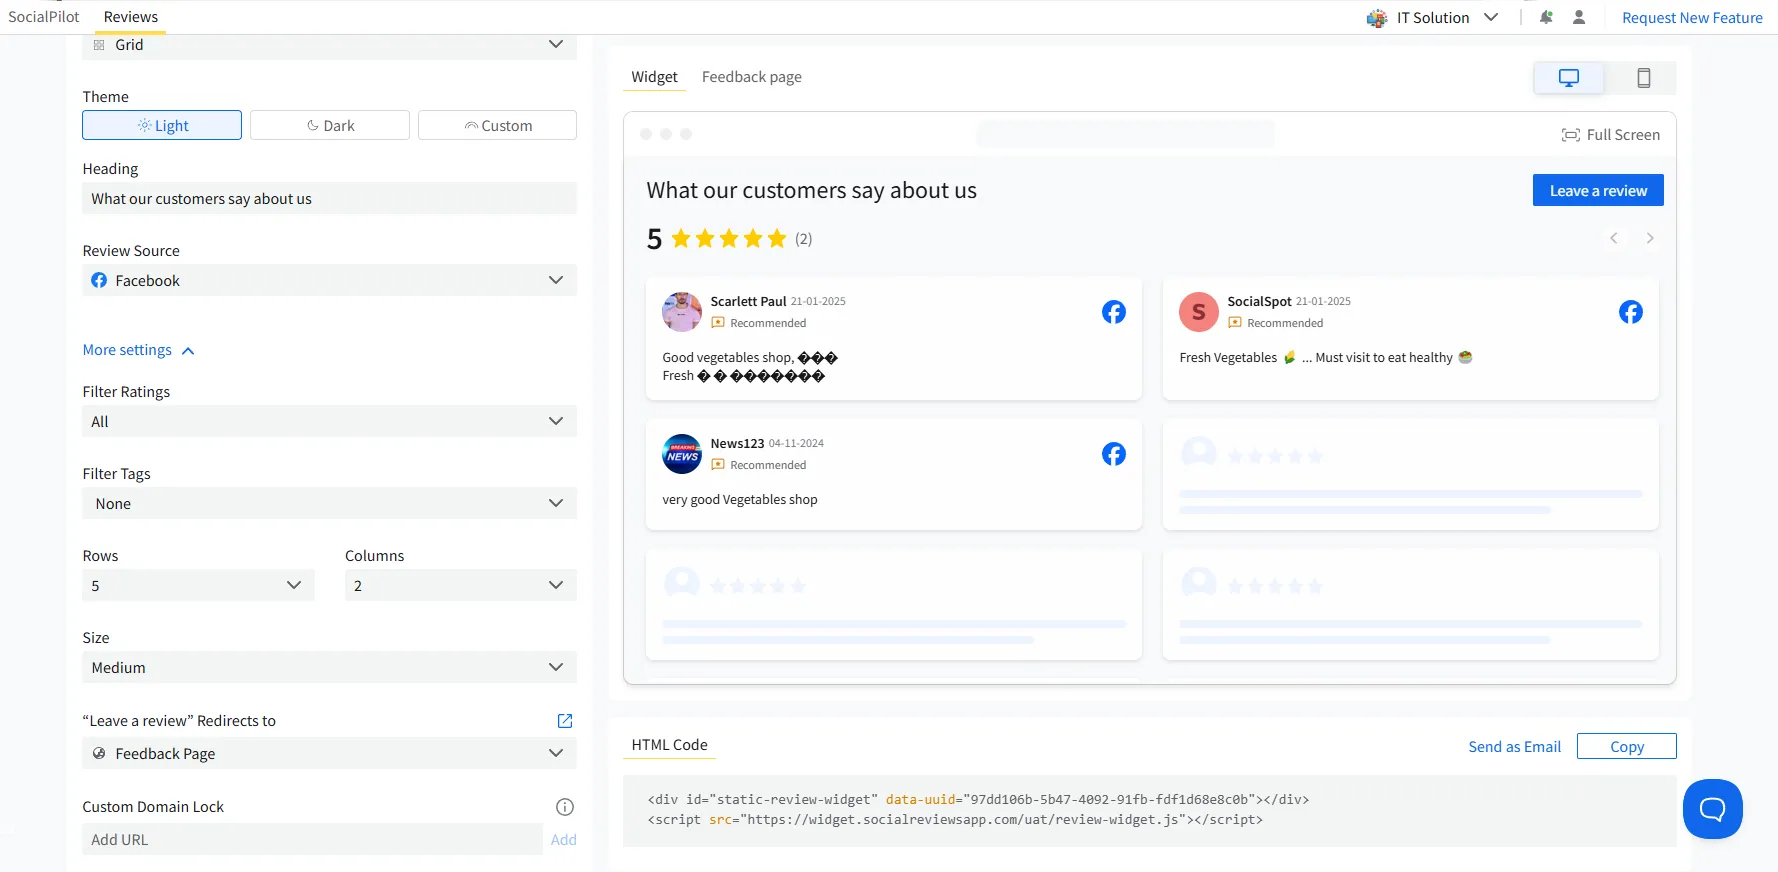
Task: Select Dark theme
Action: tap(330, 125)
